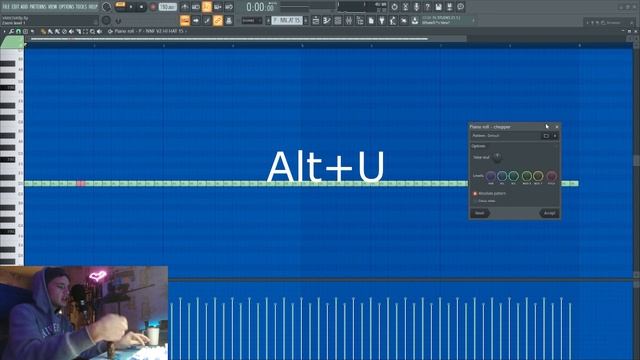Screen dimensions: 640x360
Task: Open the VIEW menu
Action: 52,7
